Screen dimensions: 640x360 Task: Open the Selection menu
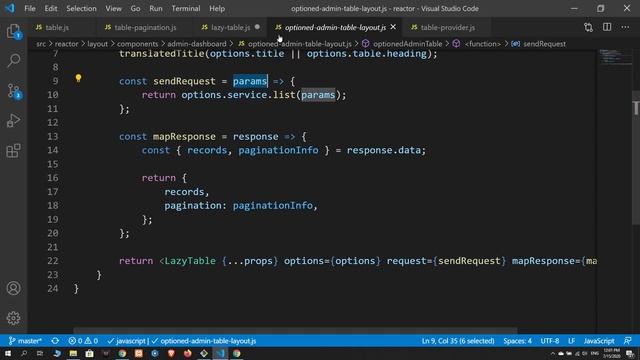tap(81, 8)
